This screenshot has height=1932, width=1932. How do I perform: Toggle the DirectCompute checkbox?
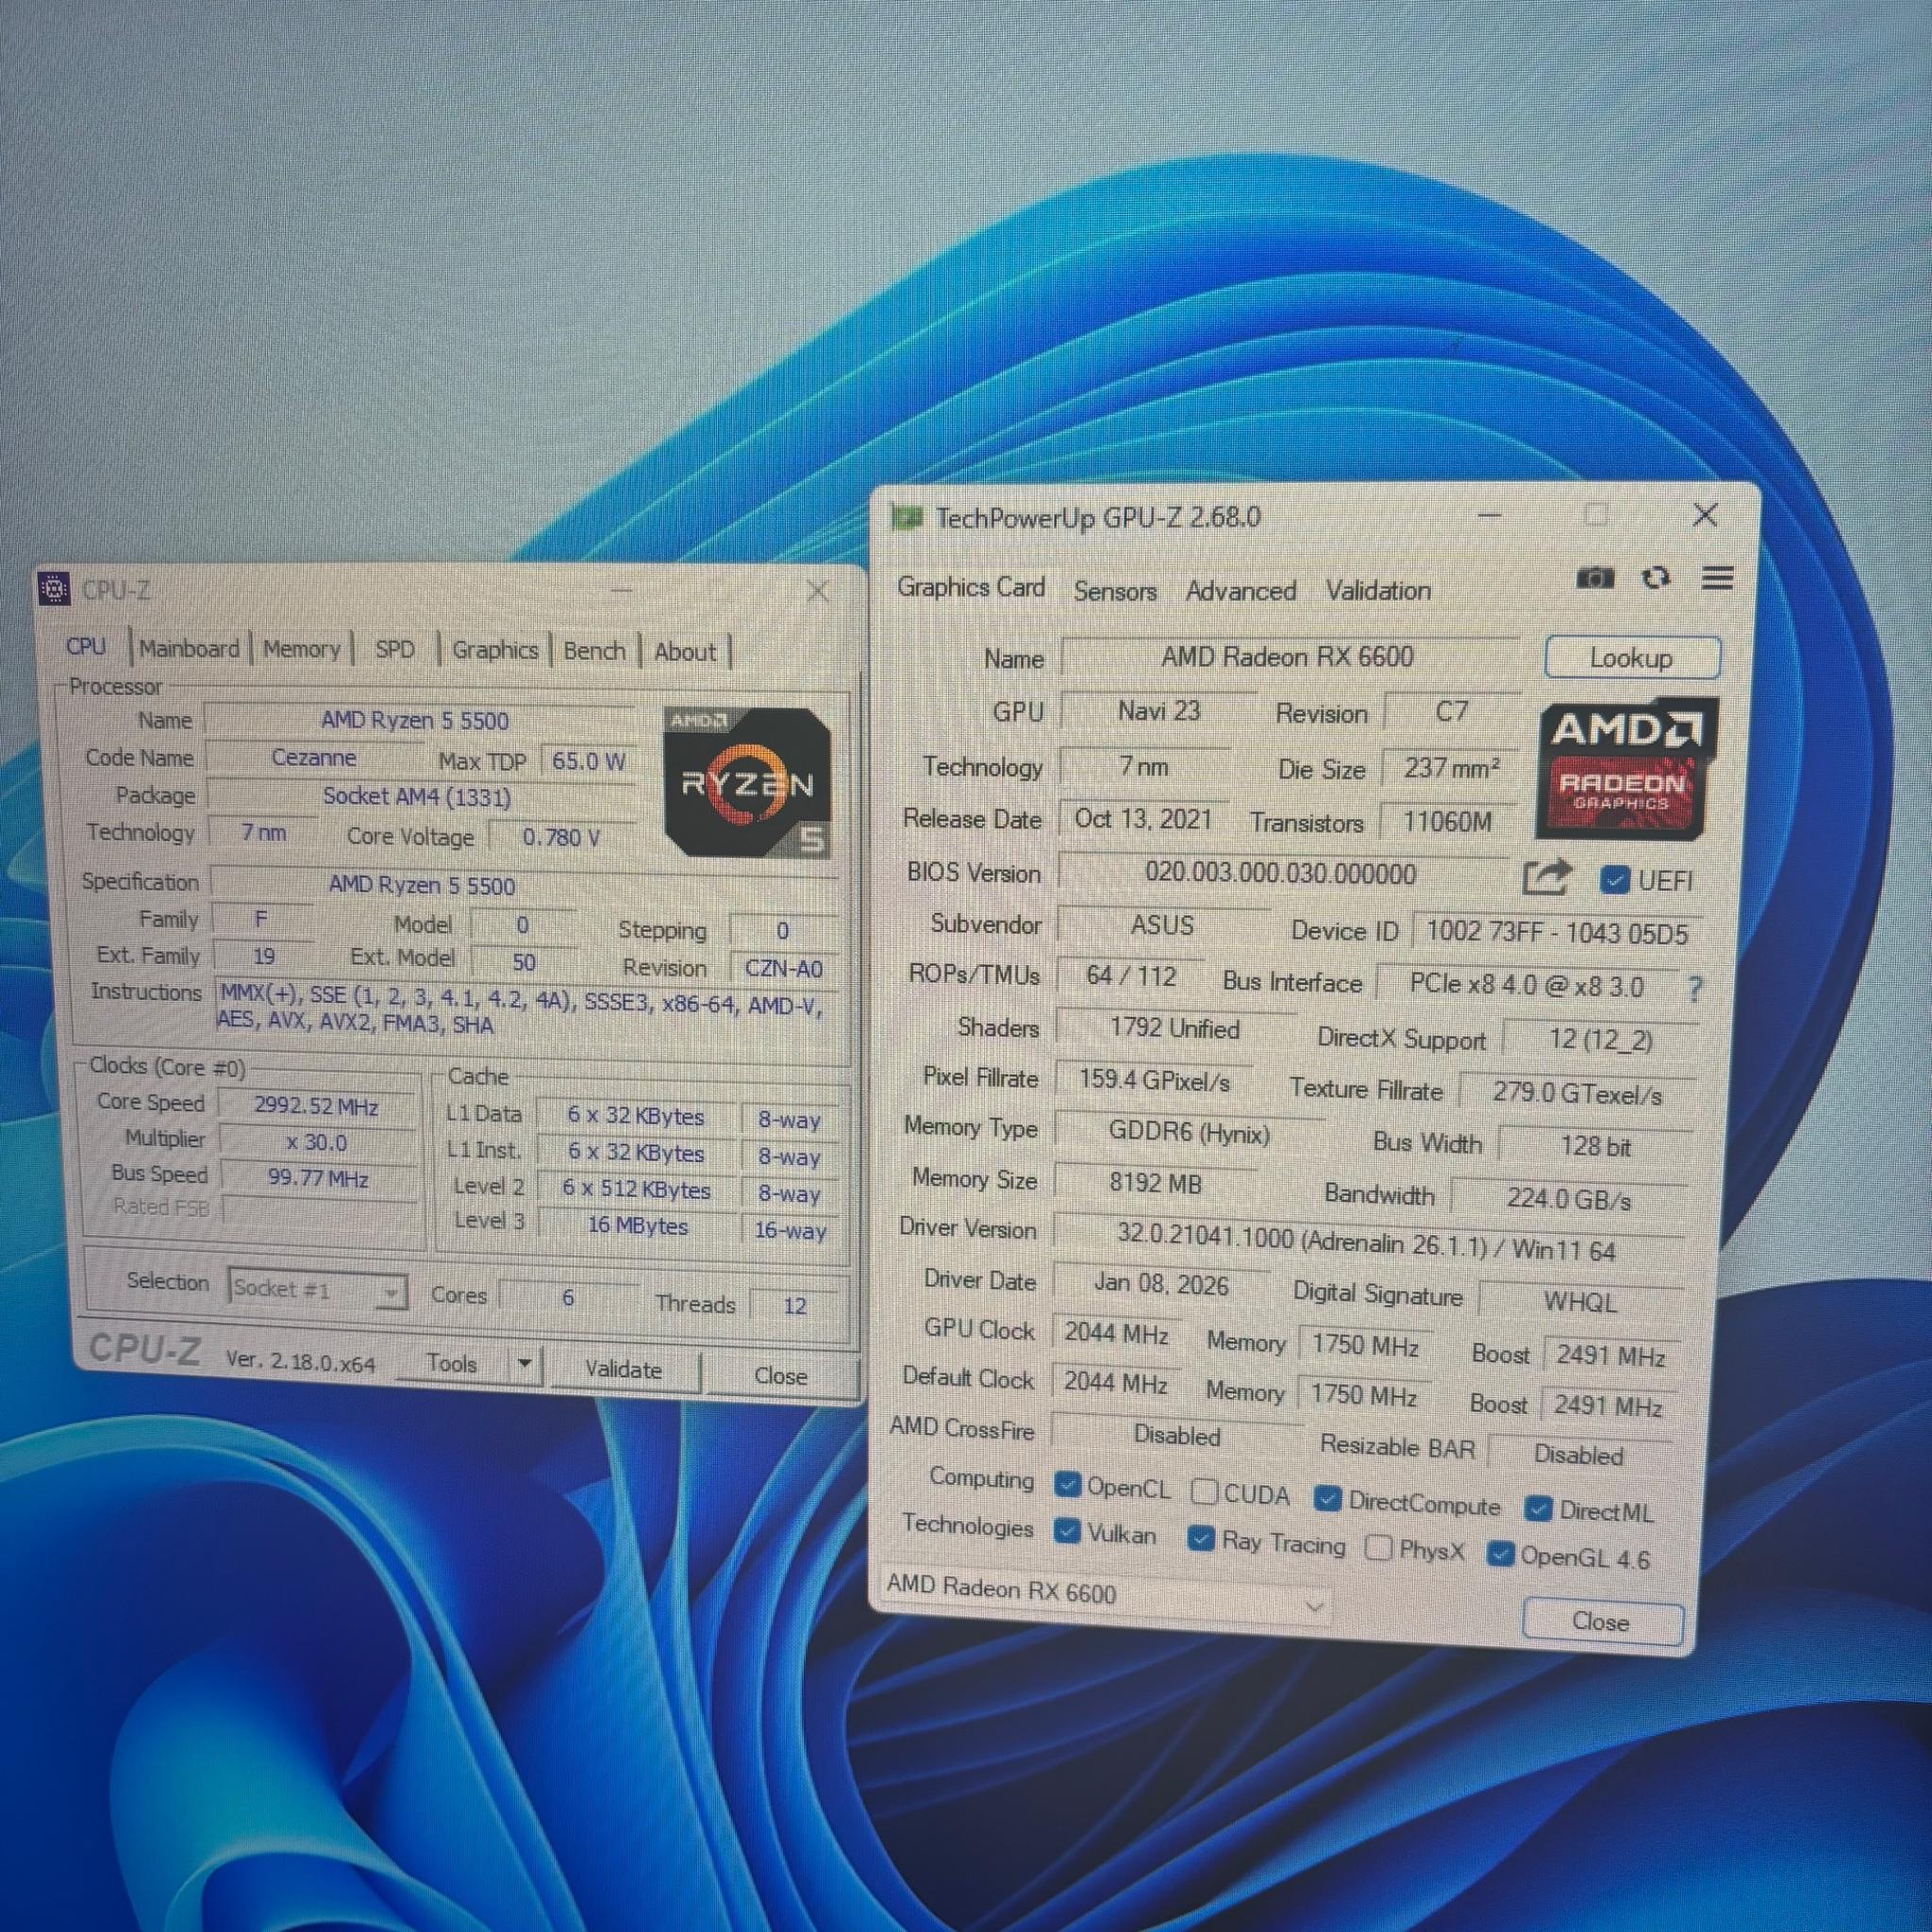pyautogui.click(x=1327, y=1498)
